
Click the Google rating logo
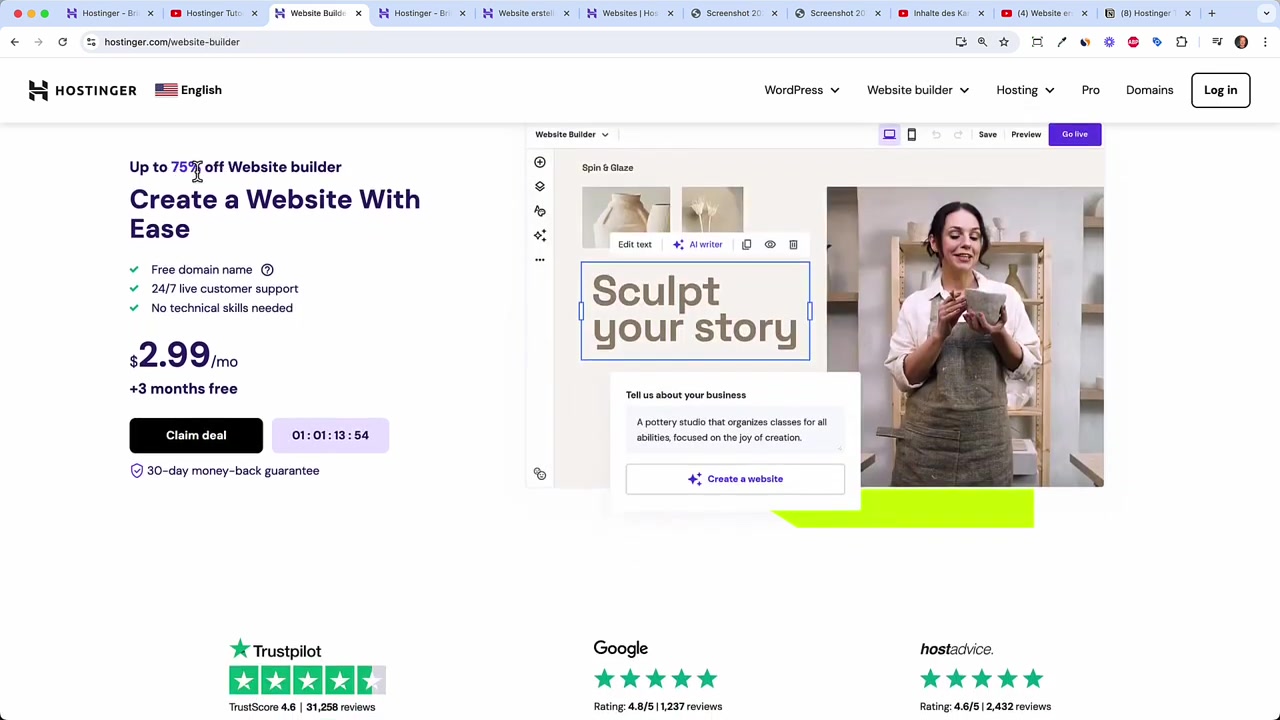[620, 649]
